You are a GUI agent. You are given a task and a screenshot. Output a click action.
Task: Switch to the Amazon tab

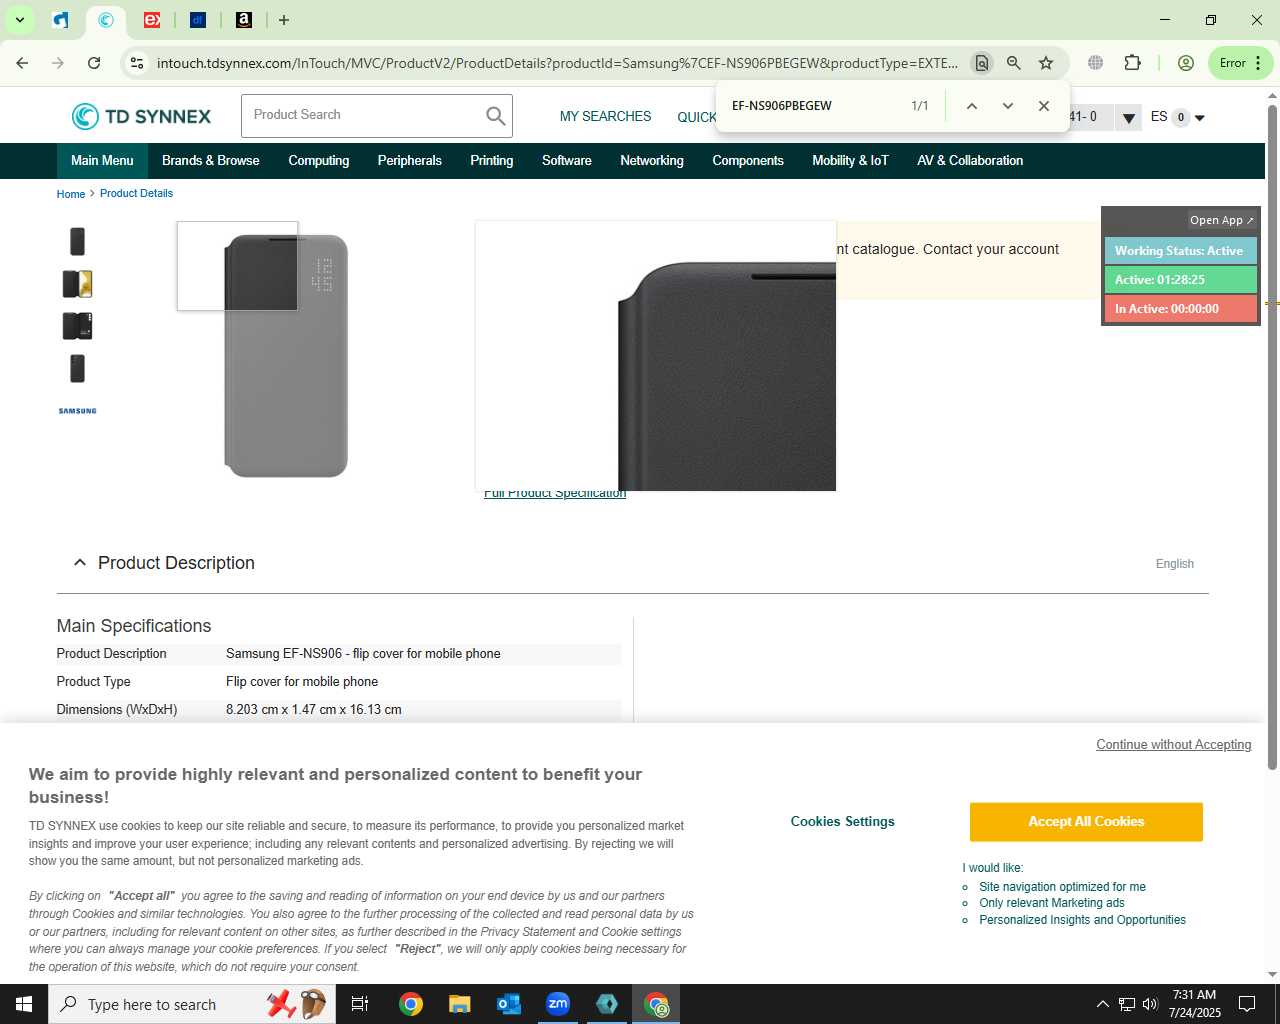pos(244,20)
